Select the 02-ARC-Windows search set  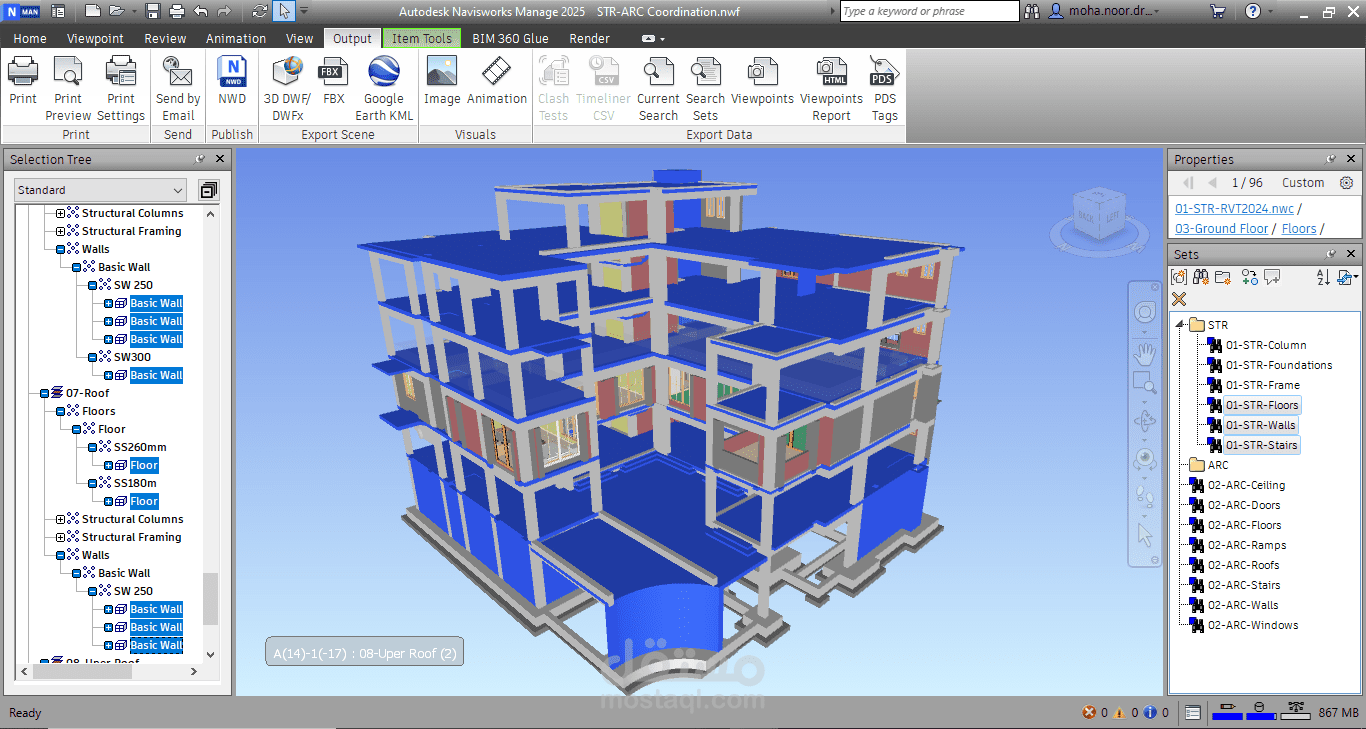tap(1253, 625)
